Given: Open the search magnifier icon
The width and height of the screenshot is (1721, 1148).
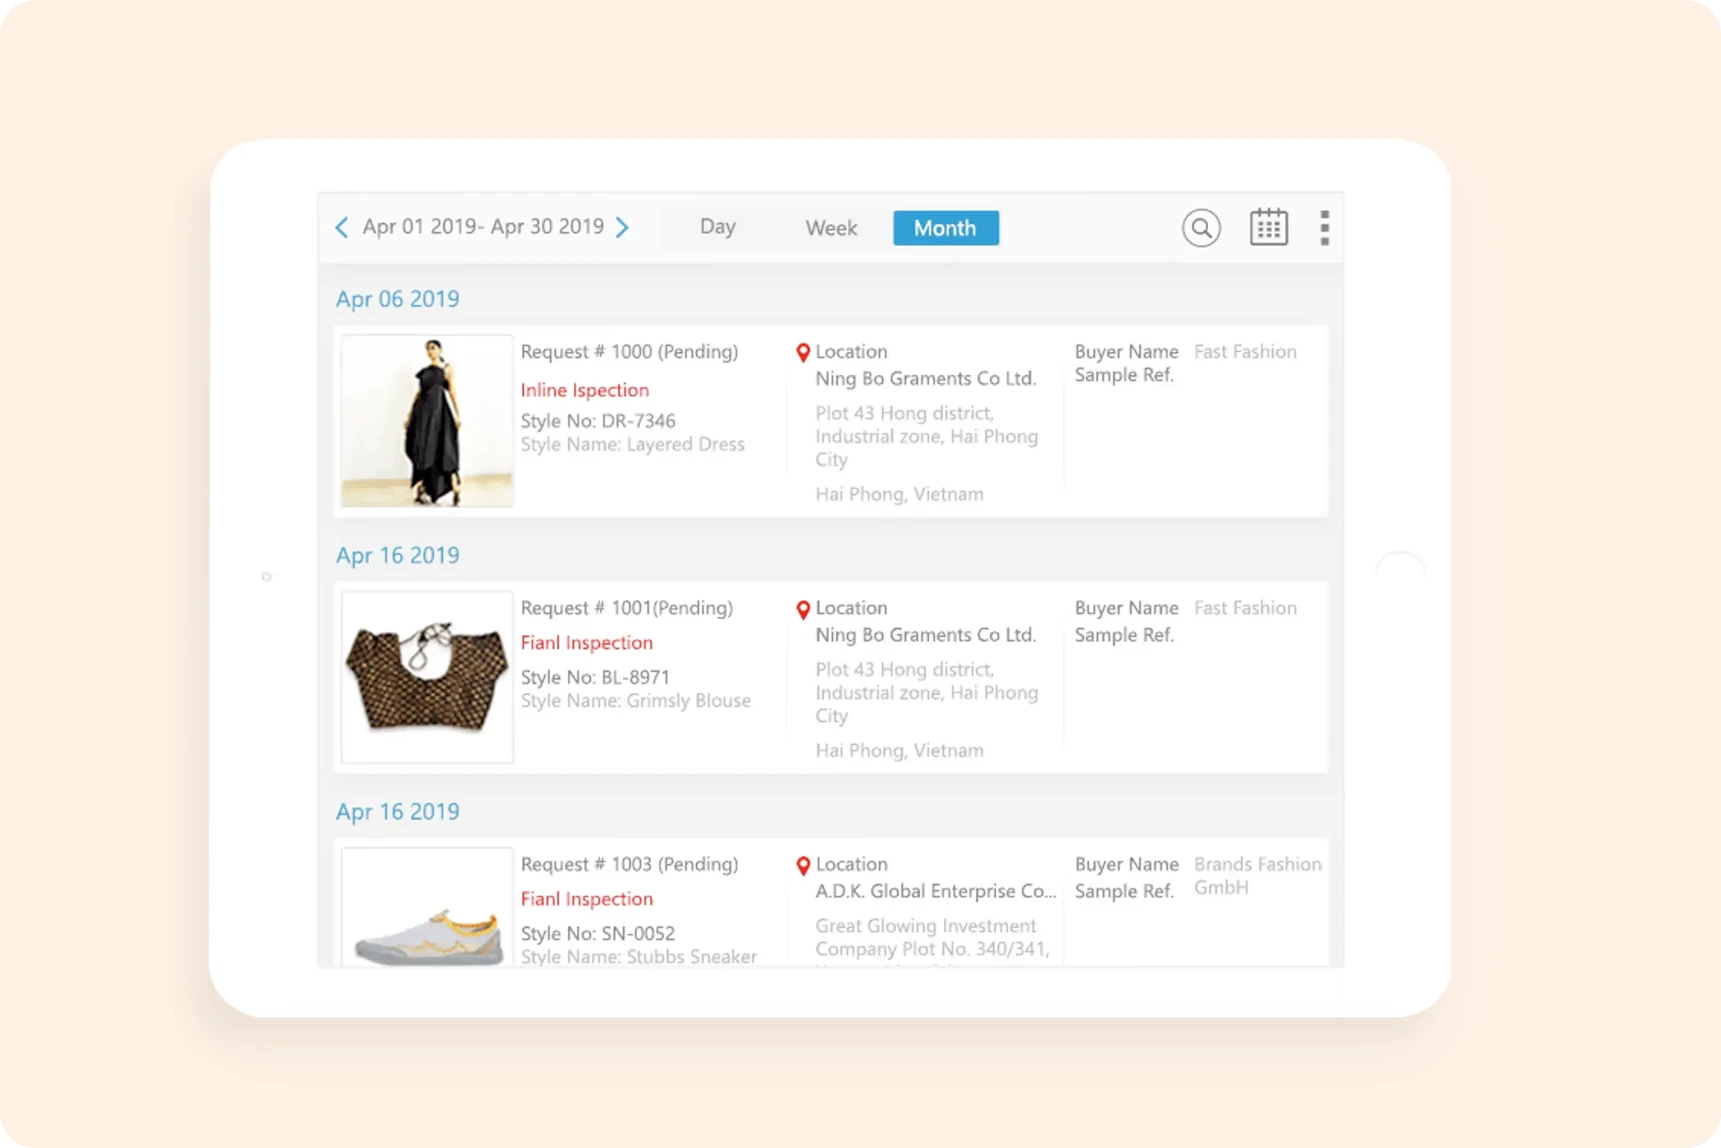Looking at the screenshot, I should pos(1201,228).
